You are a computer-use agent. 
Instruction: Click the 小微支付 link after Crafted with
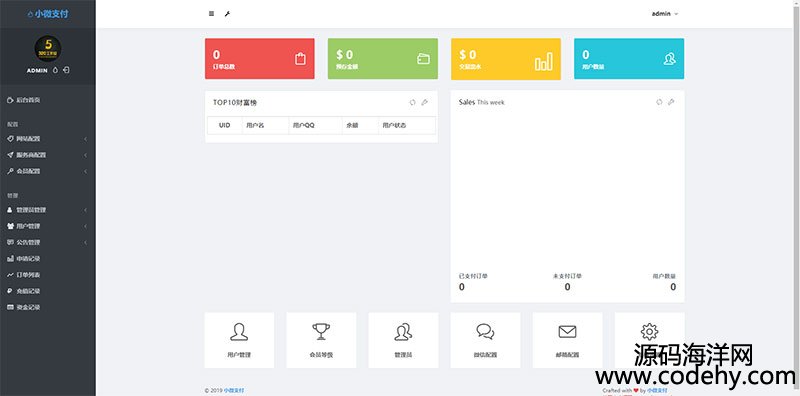coord(657,390)
